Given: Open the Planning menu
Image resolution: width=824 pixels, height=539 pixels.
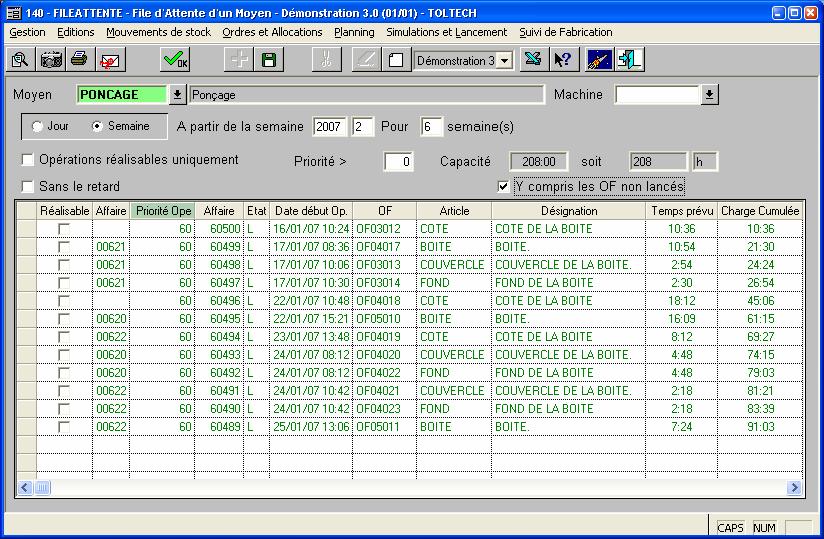Looking at the screenshot, I should (354, 32).
